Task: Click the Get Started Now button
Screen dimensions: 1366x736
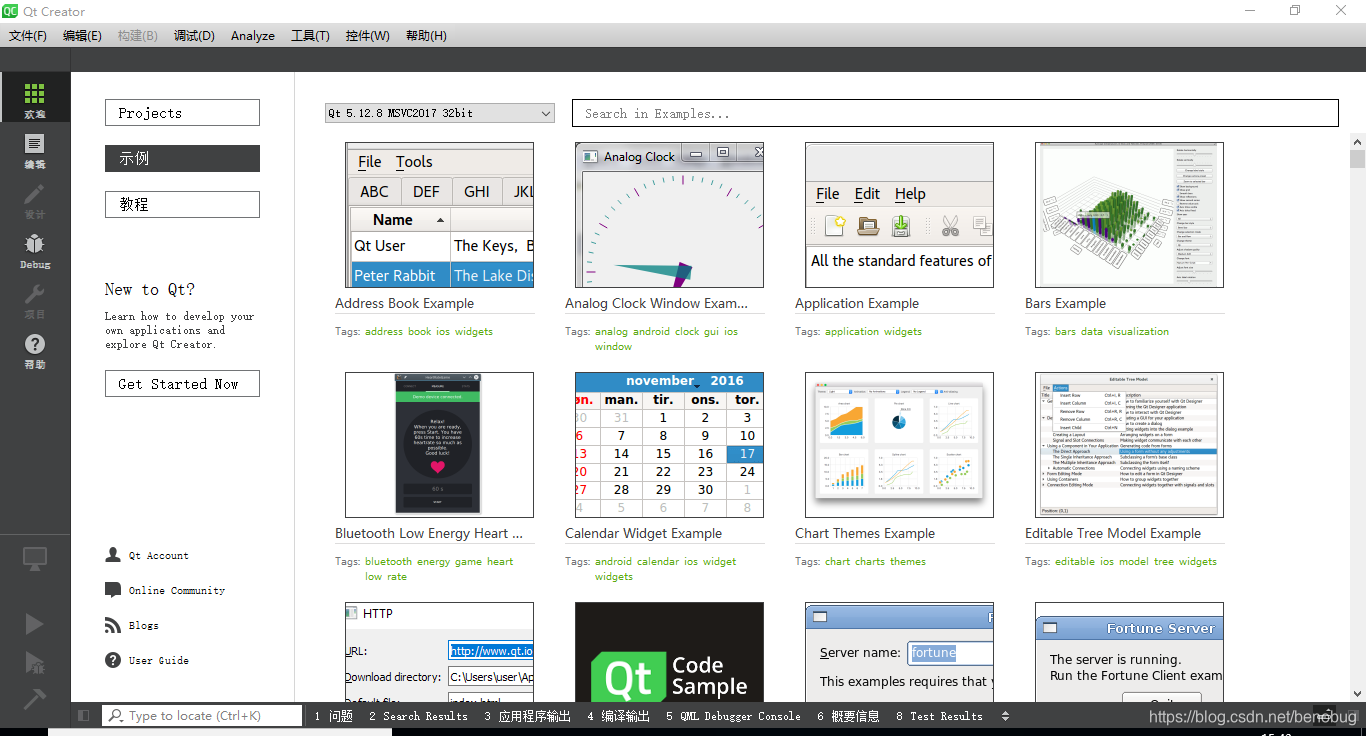Action: click(182, 384)
